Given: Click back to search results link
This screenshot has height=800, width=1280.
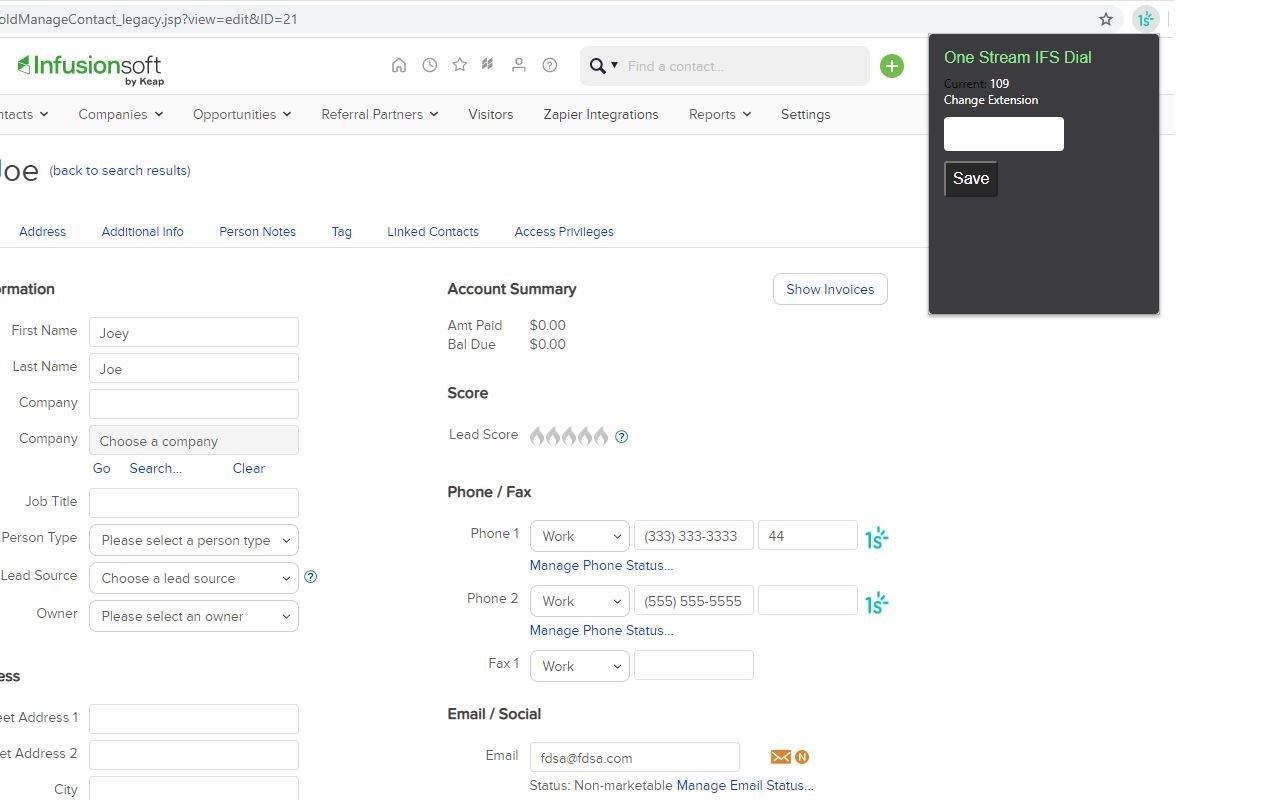Looking at the screenshot, I should [120, 170].
